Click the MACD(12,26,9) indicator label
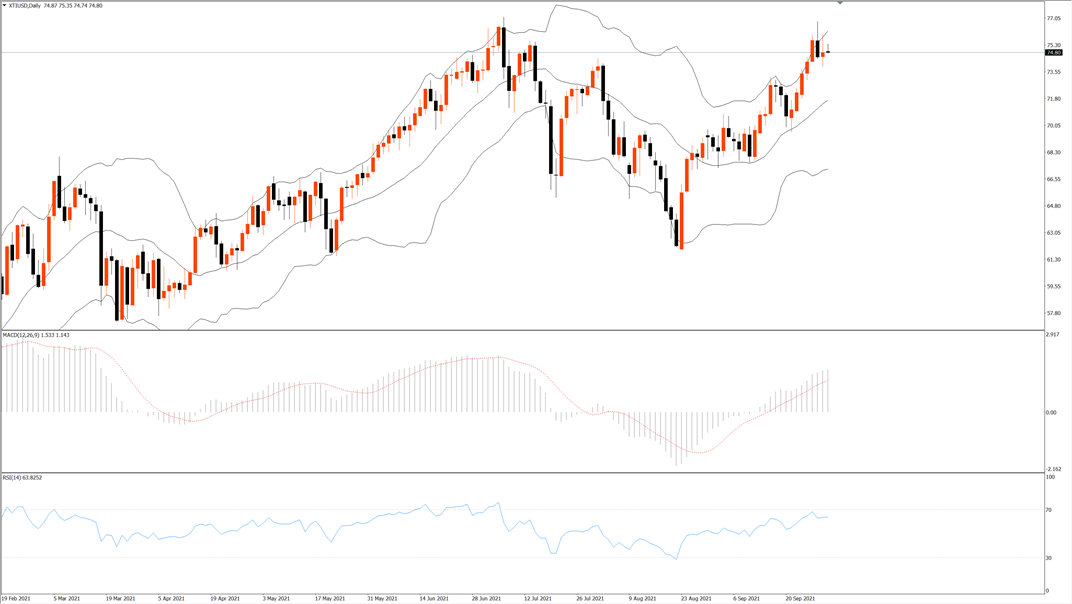1072x604 pixels. (21, 335)
